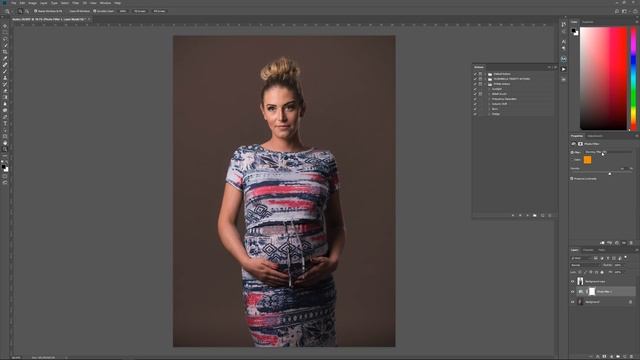Click the Fit Screen button
This screenshot has width=640, height=360.
(x=140, y=11)
